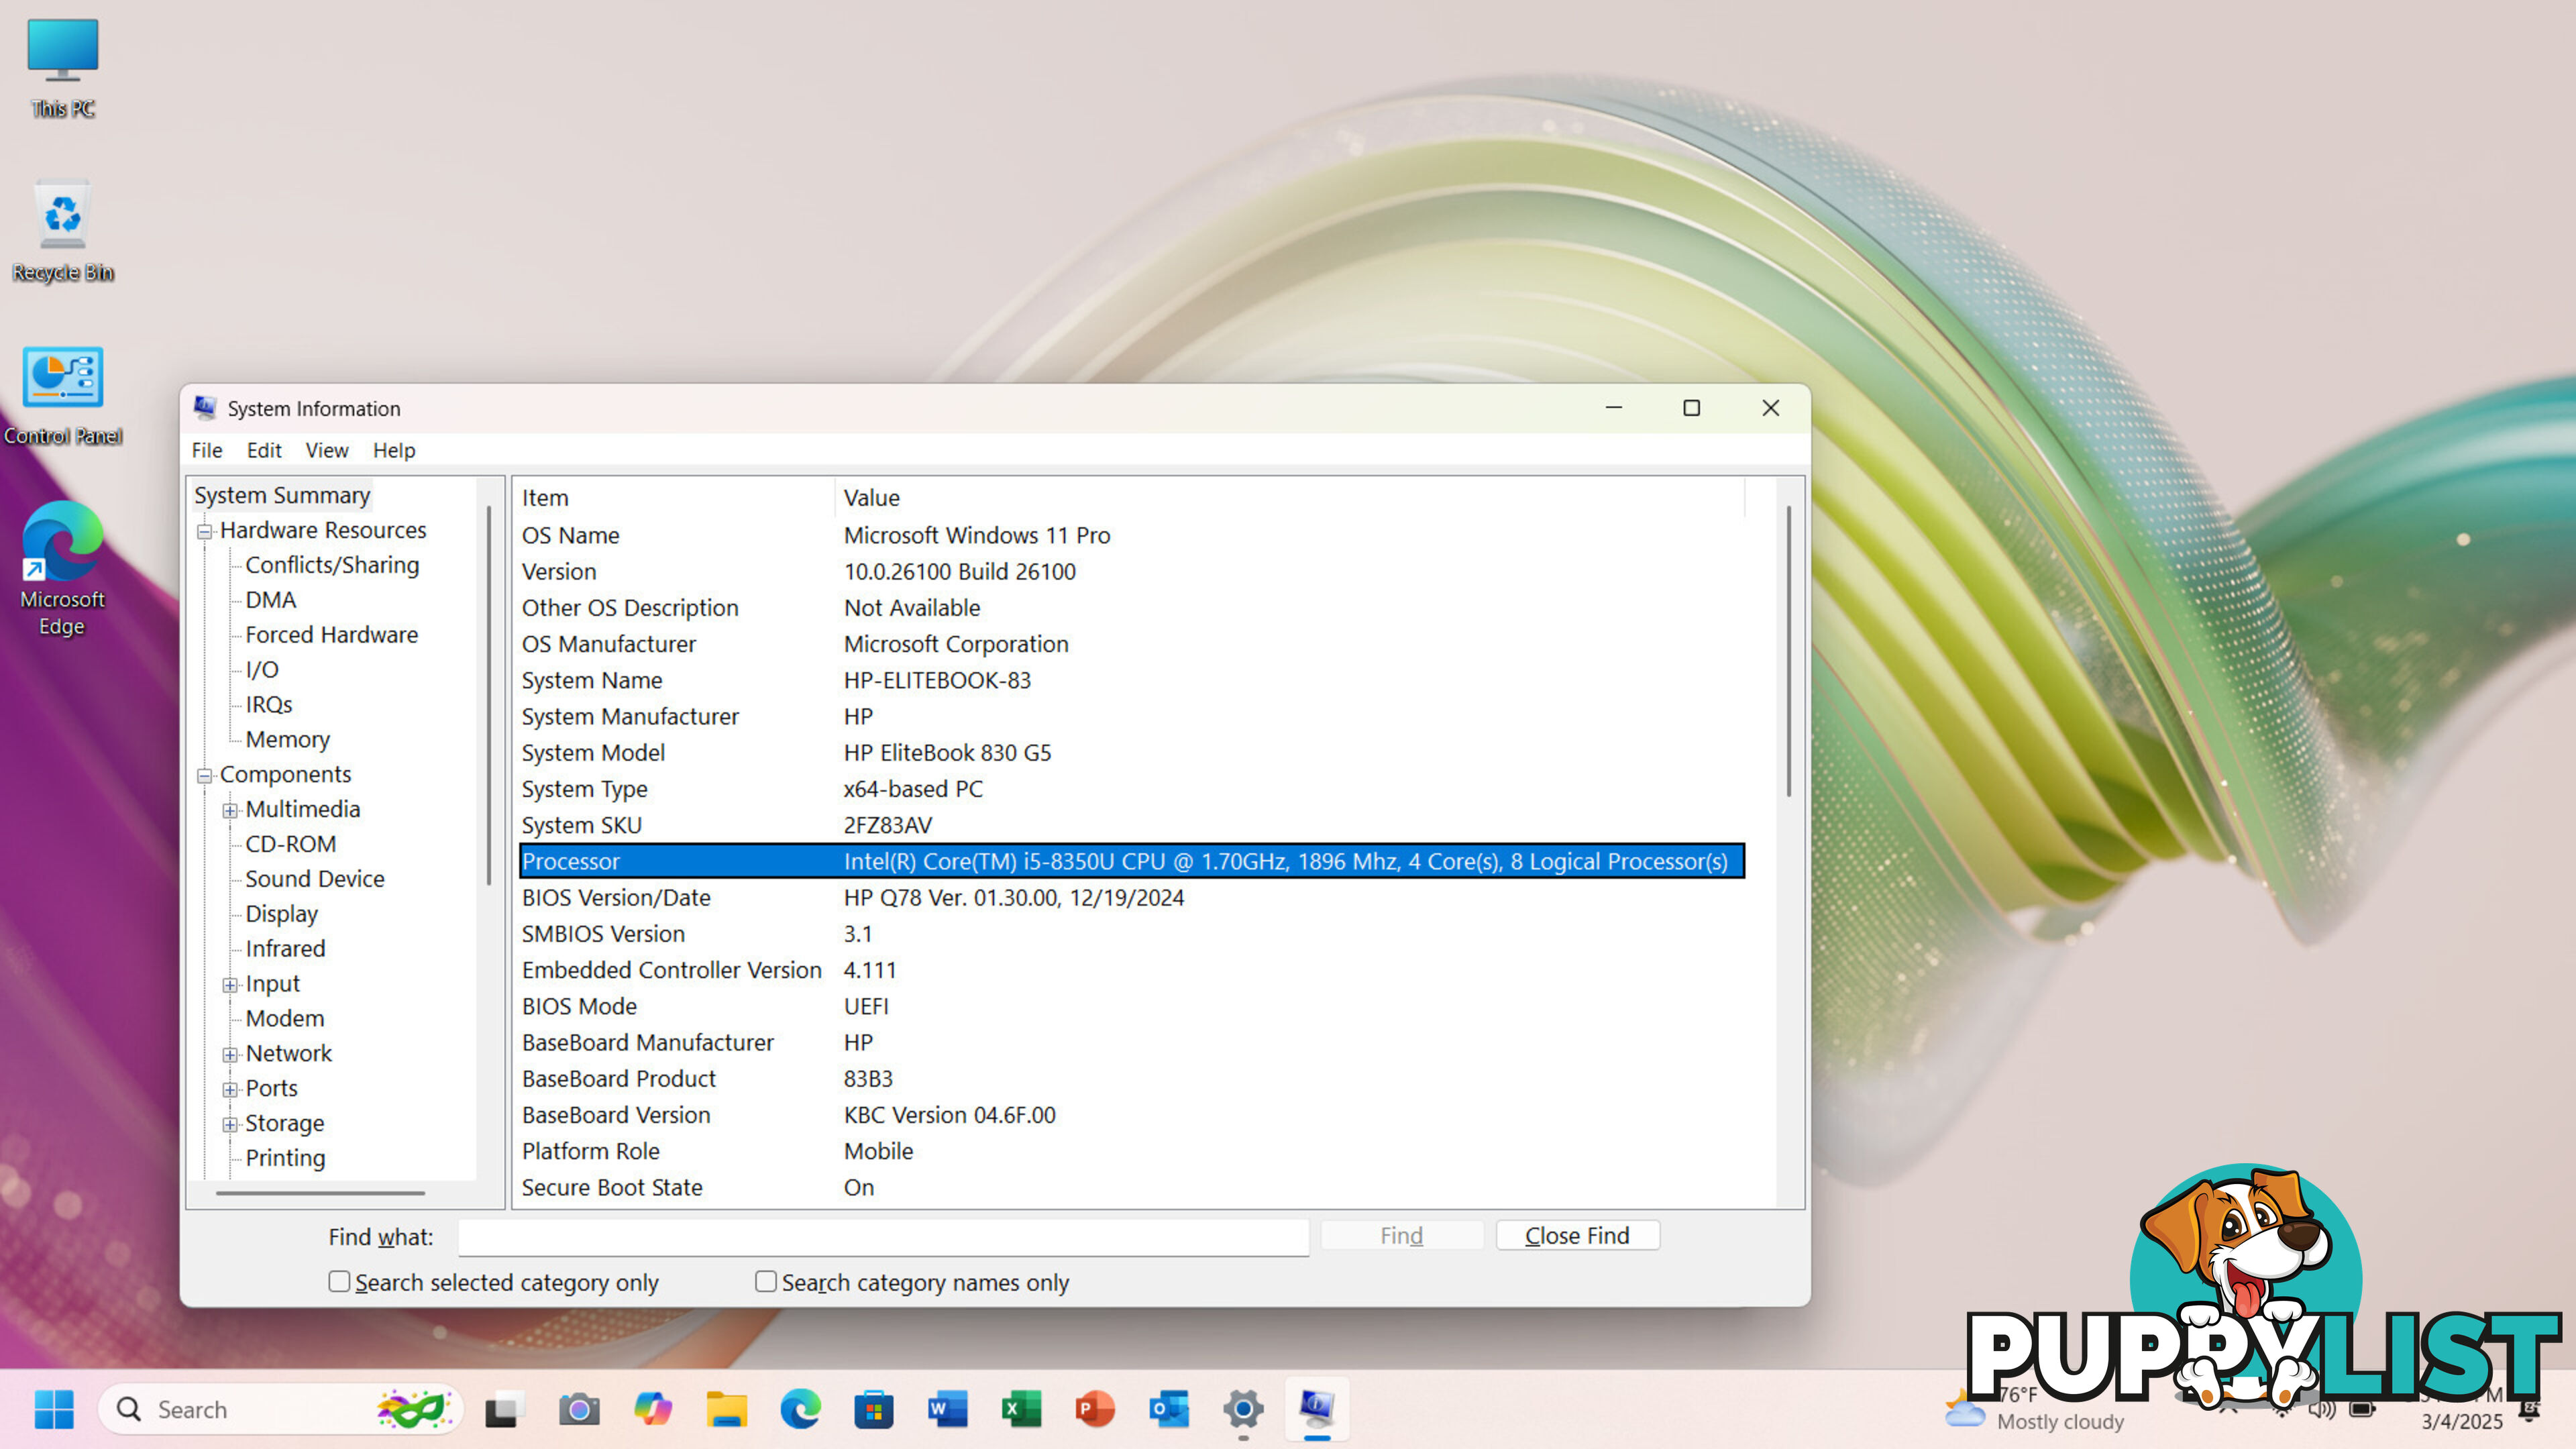
Task: Select the Secure Boot State row
Action: click(x=1132, y=1187)
